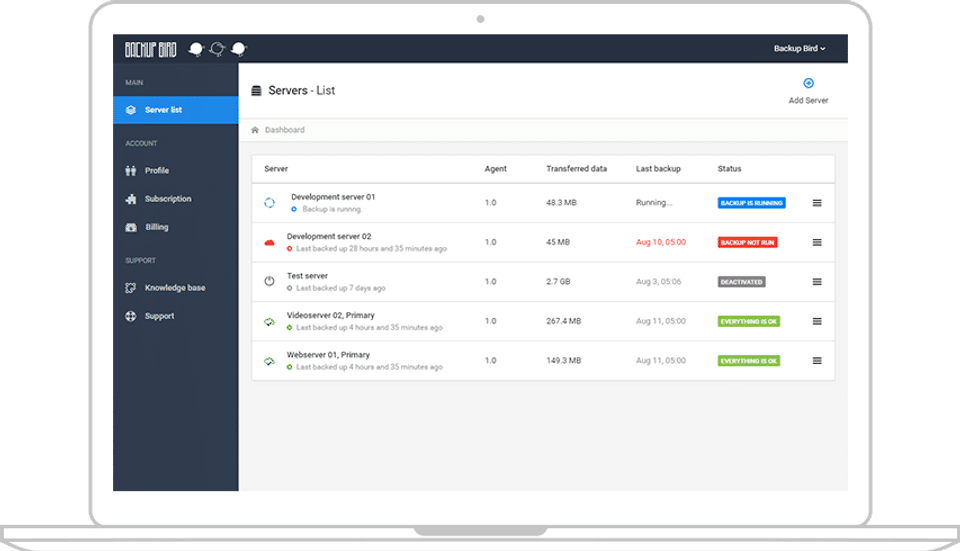
Task: Open the Support page
Action: [x=159, y=316]
